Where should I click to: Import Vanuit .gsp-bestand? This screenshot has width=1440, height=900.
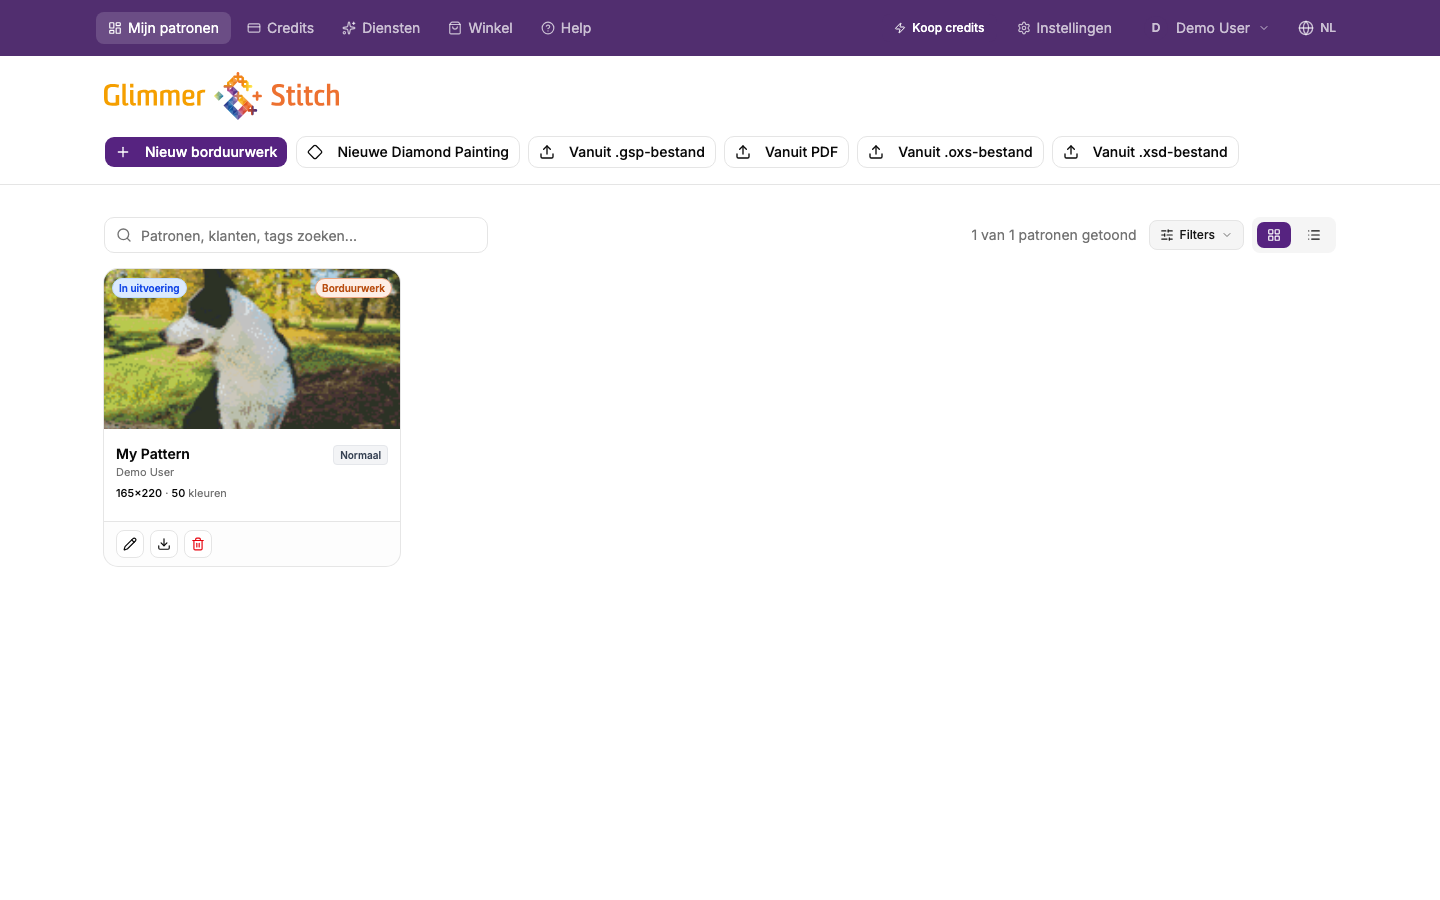click(622, 152)
